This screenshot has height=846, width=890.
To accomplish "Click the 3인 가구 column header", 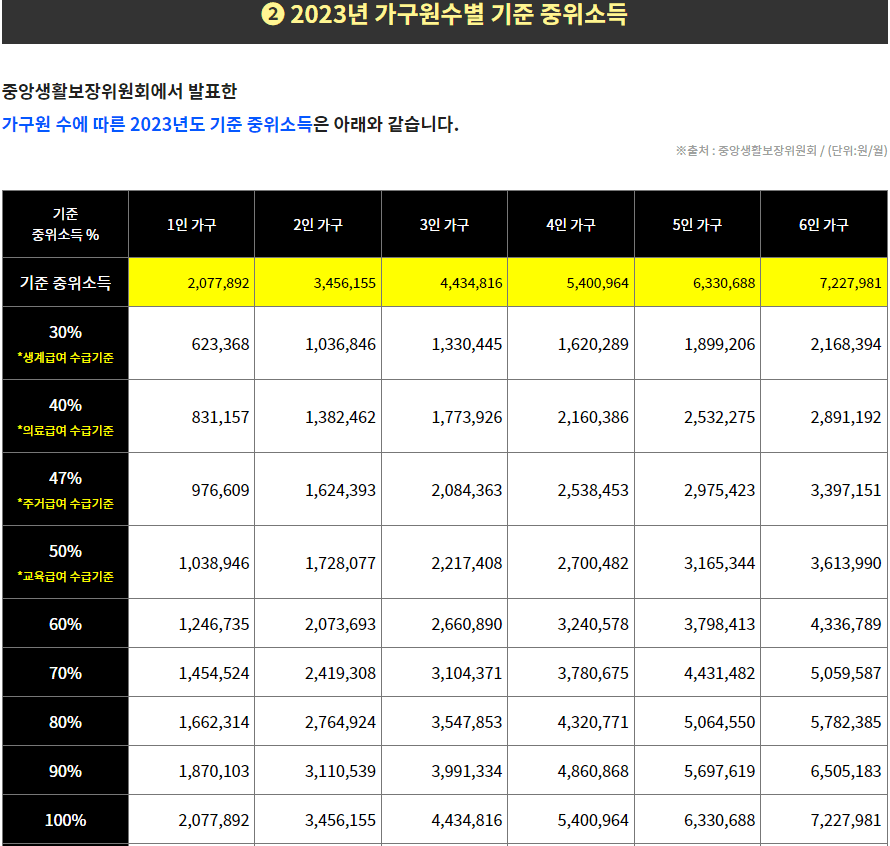I will tap(444, 224).
